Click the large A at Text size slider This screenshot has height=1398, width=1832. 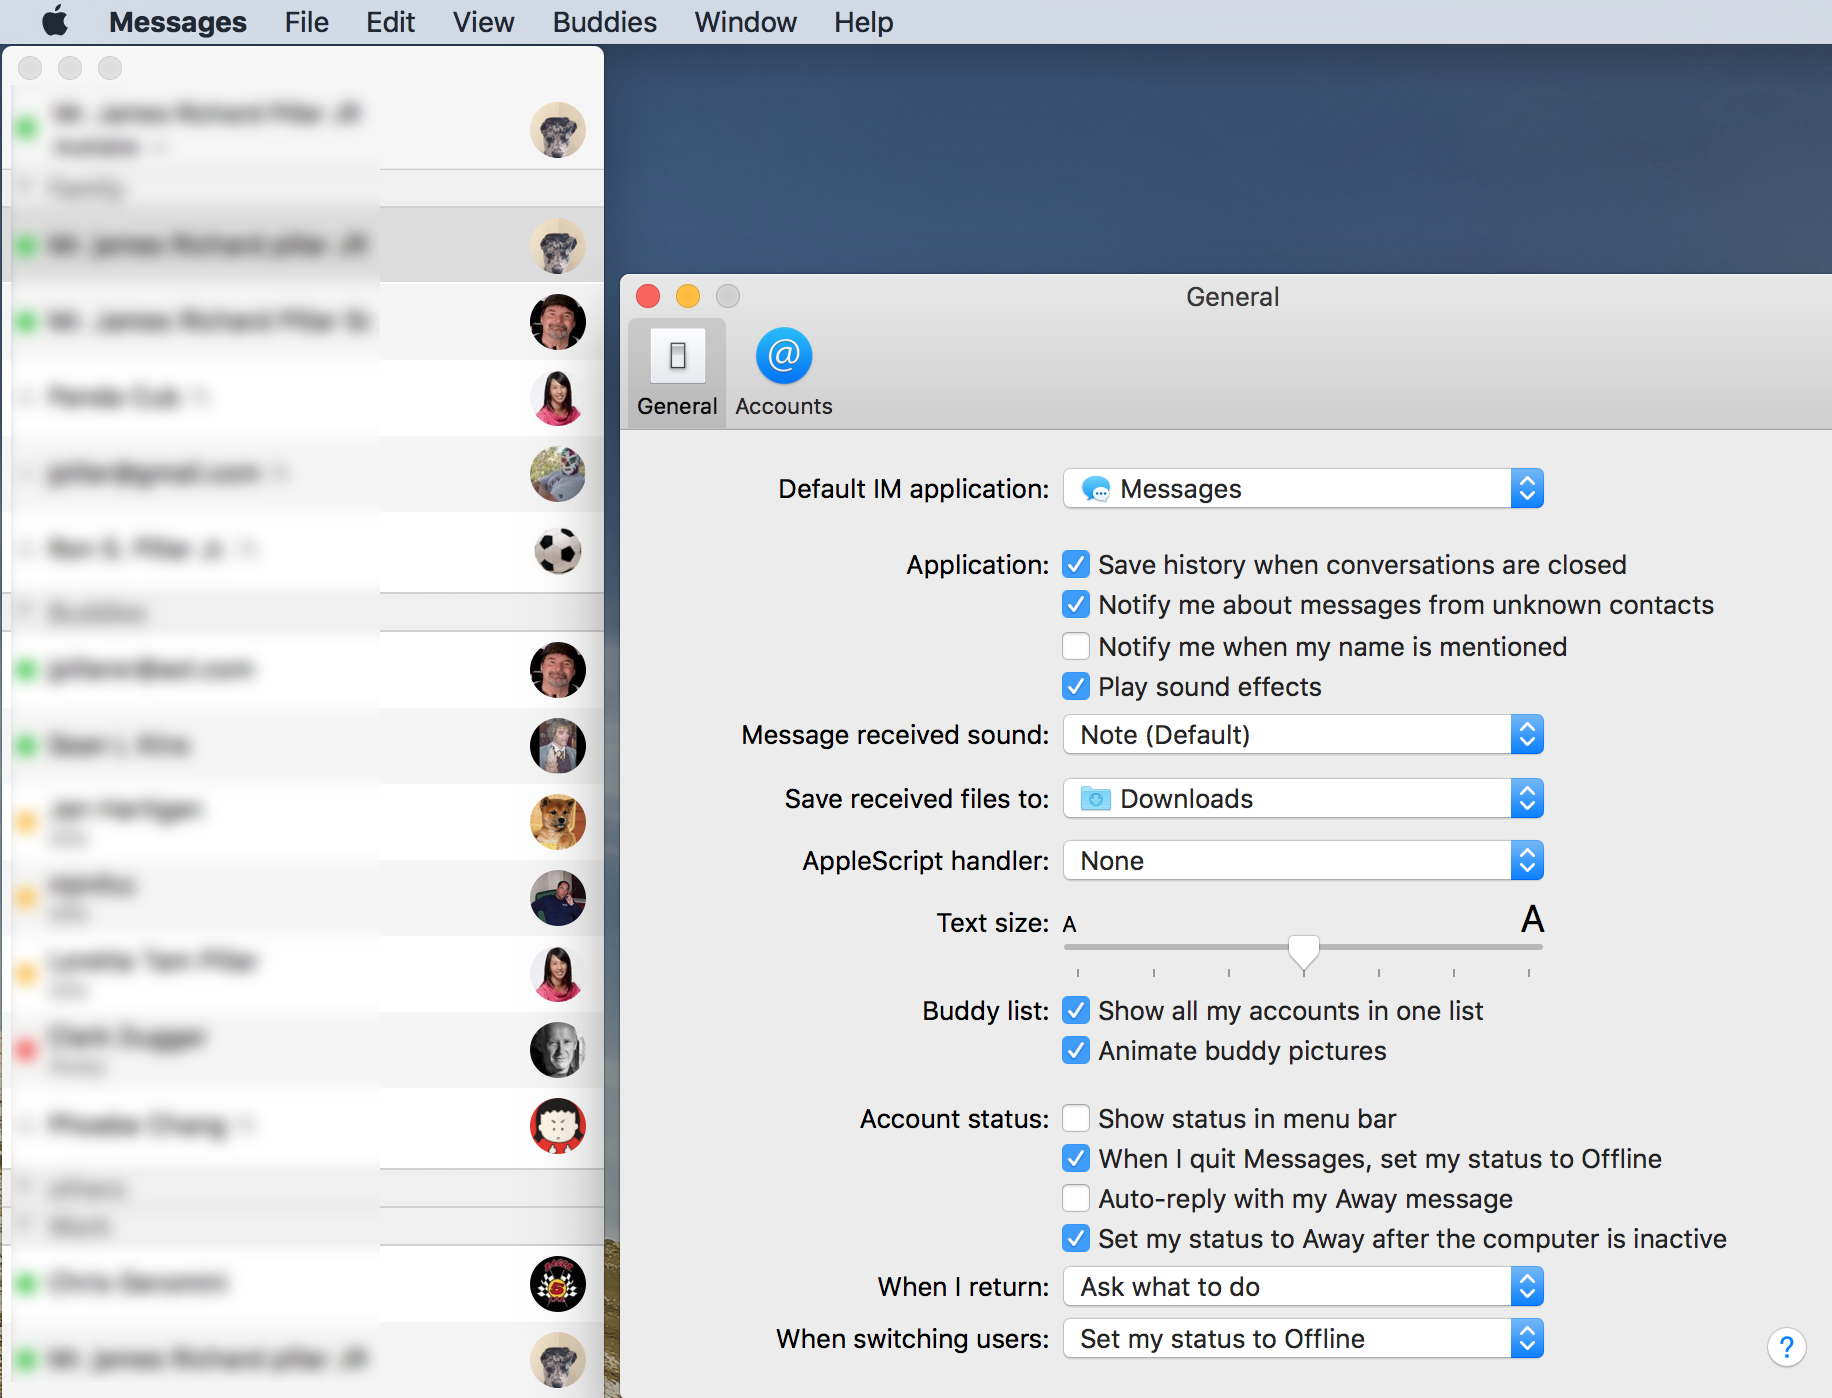pos(1532,919)
